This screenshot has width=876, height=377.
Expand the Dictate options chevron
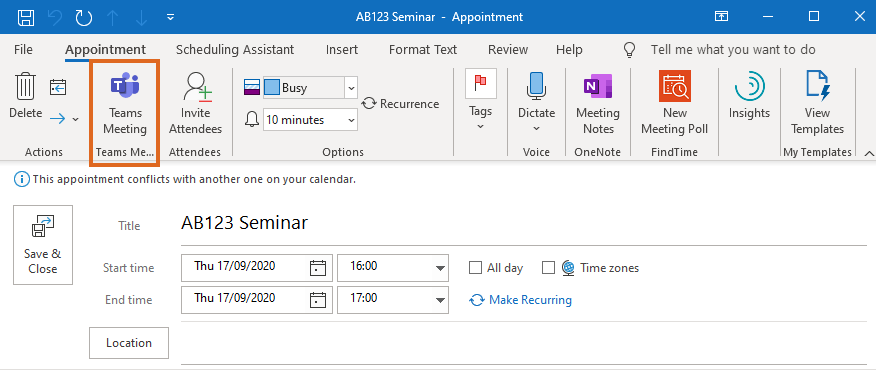pos(536,129)
